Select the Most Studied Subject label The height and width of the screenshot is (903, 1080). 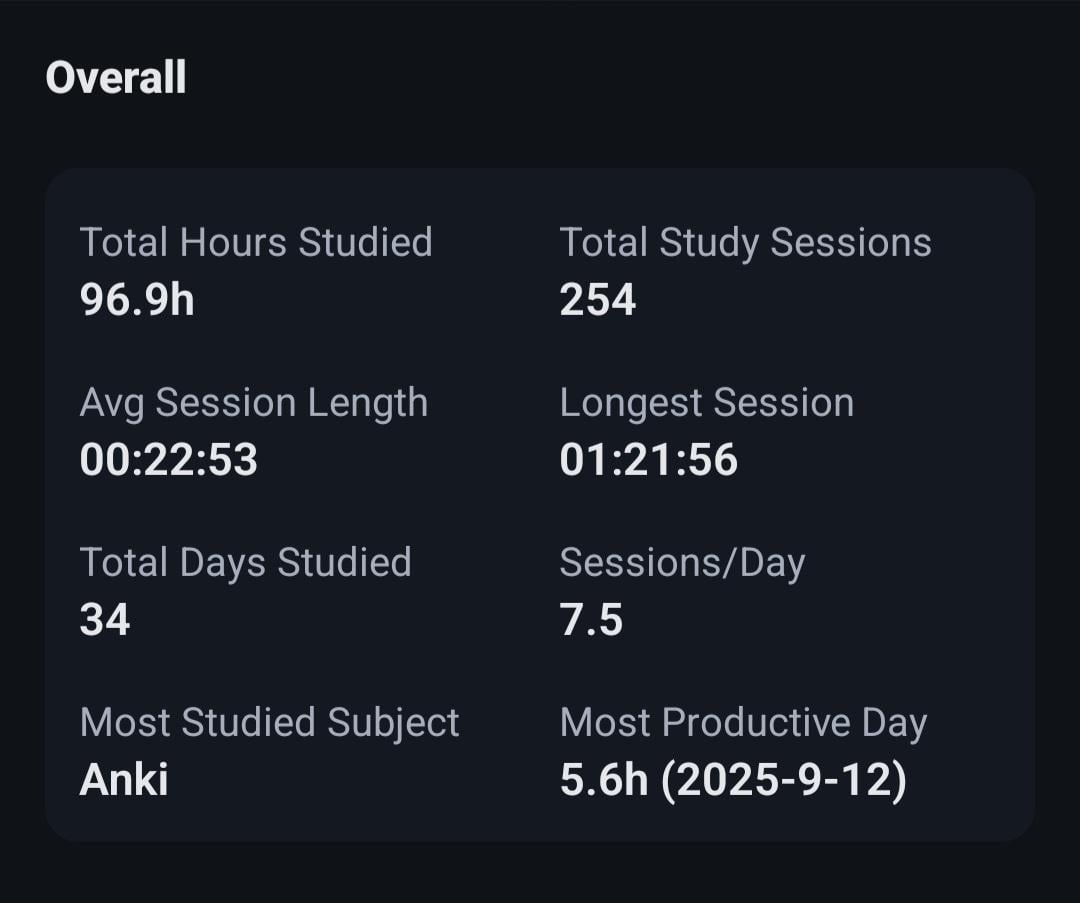270,722
